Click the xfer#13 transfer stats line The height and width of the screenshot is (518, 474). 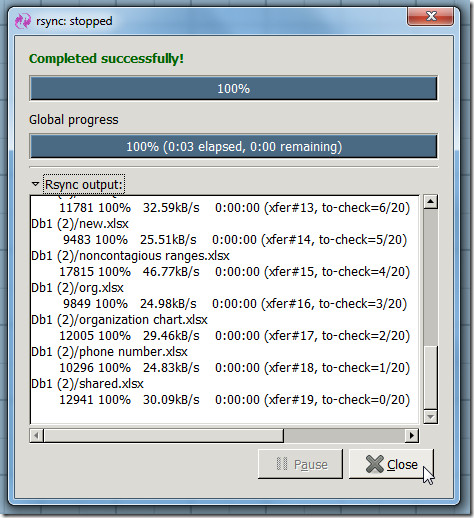pyautogui.click(x=235, y=208)
